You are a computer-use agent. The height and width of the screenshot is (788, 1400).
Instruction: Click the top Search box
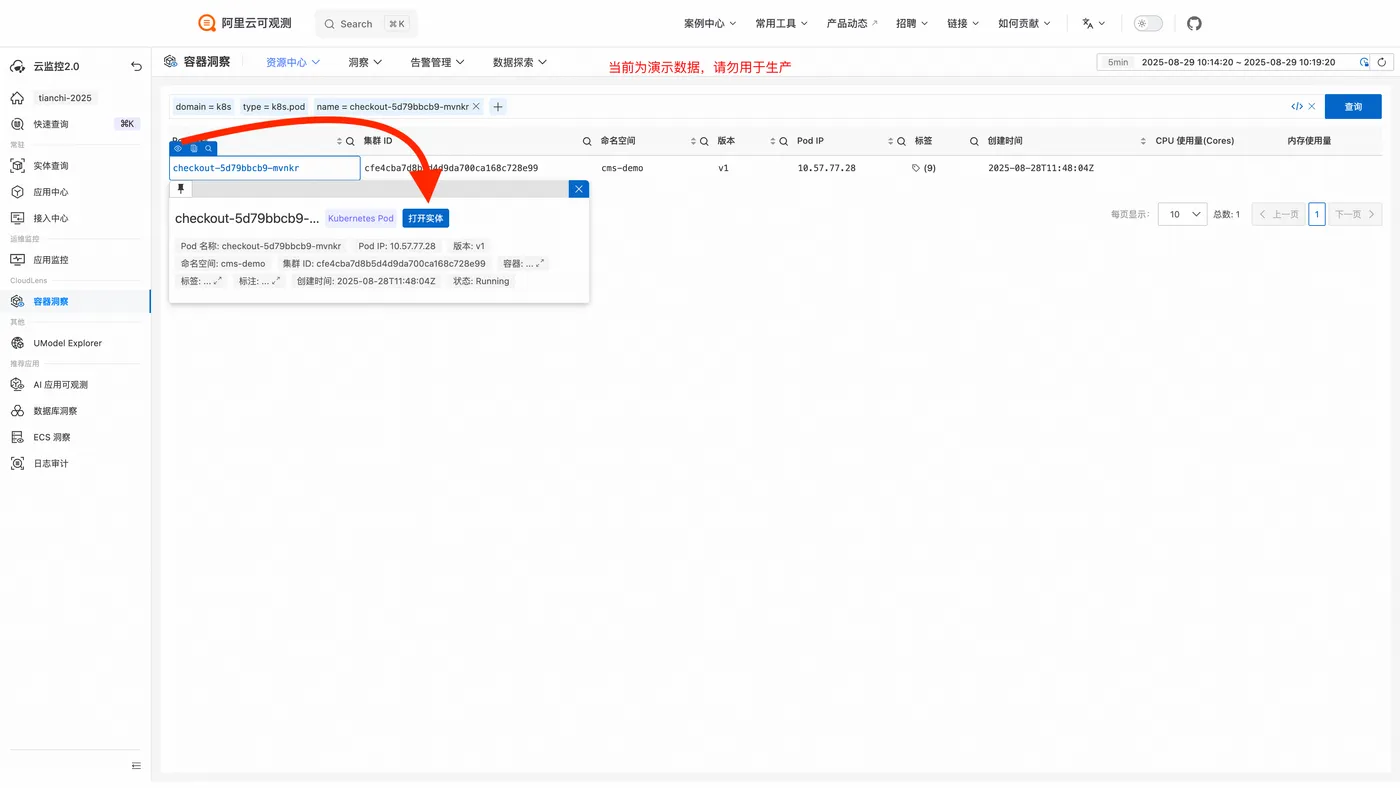(366, 24)
